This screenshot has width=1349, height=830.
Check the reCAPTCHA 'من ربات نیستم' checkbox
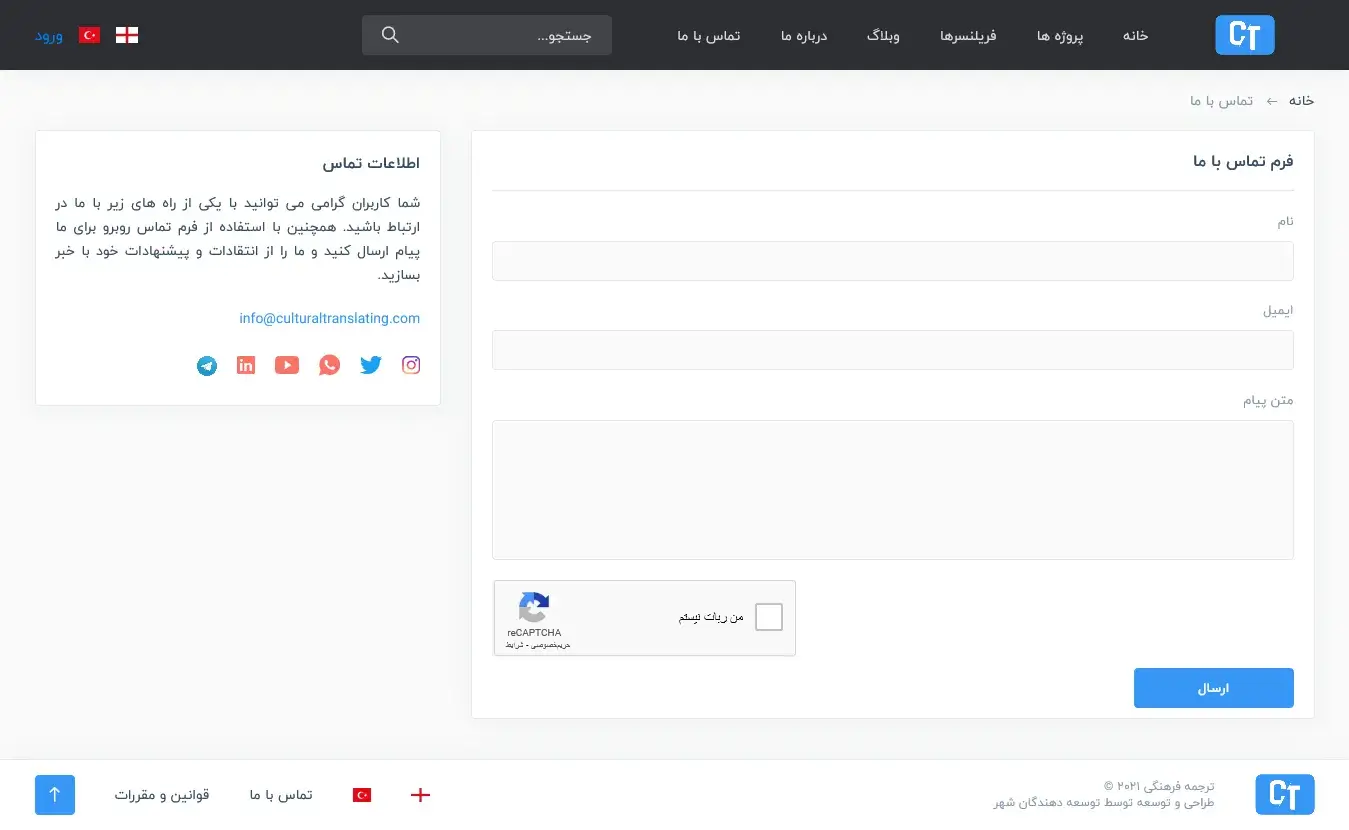[x=768, y=617]
